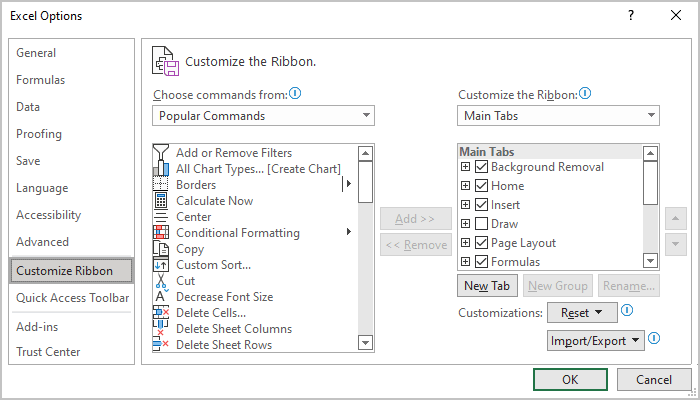Viewport: 700px width, 400px height.
Task: Click the All Chart Types chart icon
Action: (161, 169)
